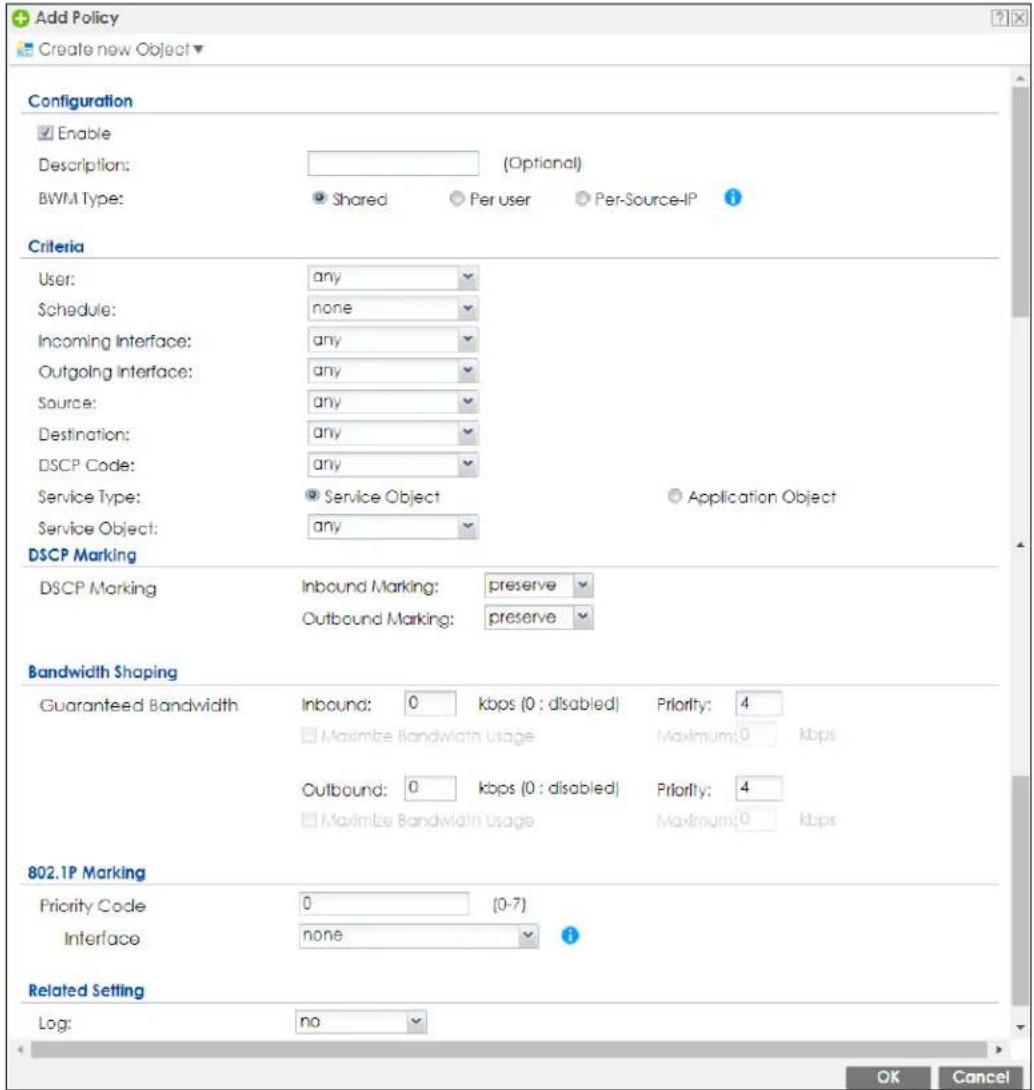The height and width of the screenshot is (1090, 1034).
Task: Select the Per user BWM type
Action: (456, 199)
